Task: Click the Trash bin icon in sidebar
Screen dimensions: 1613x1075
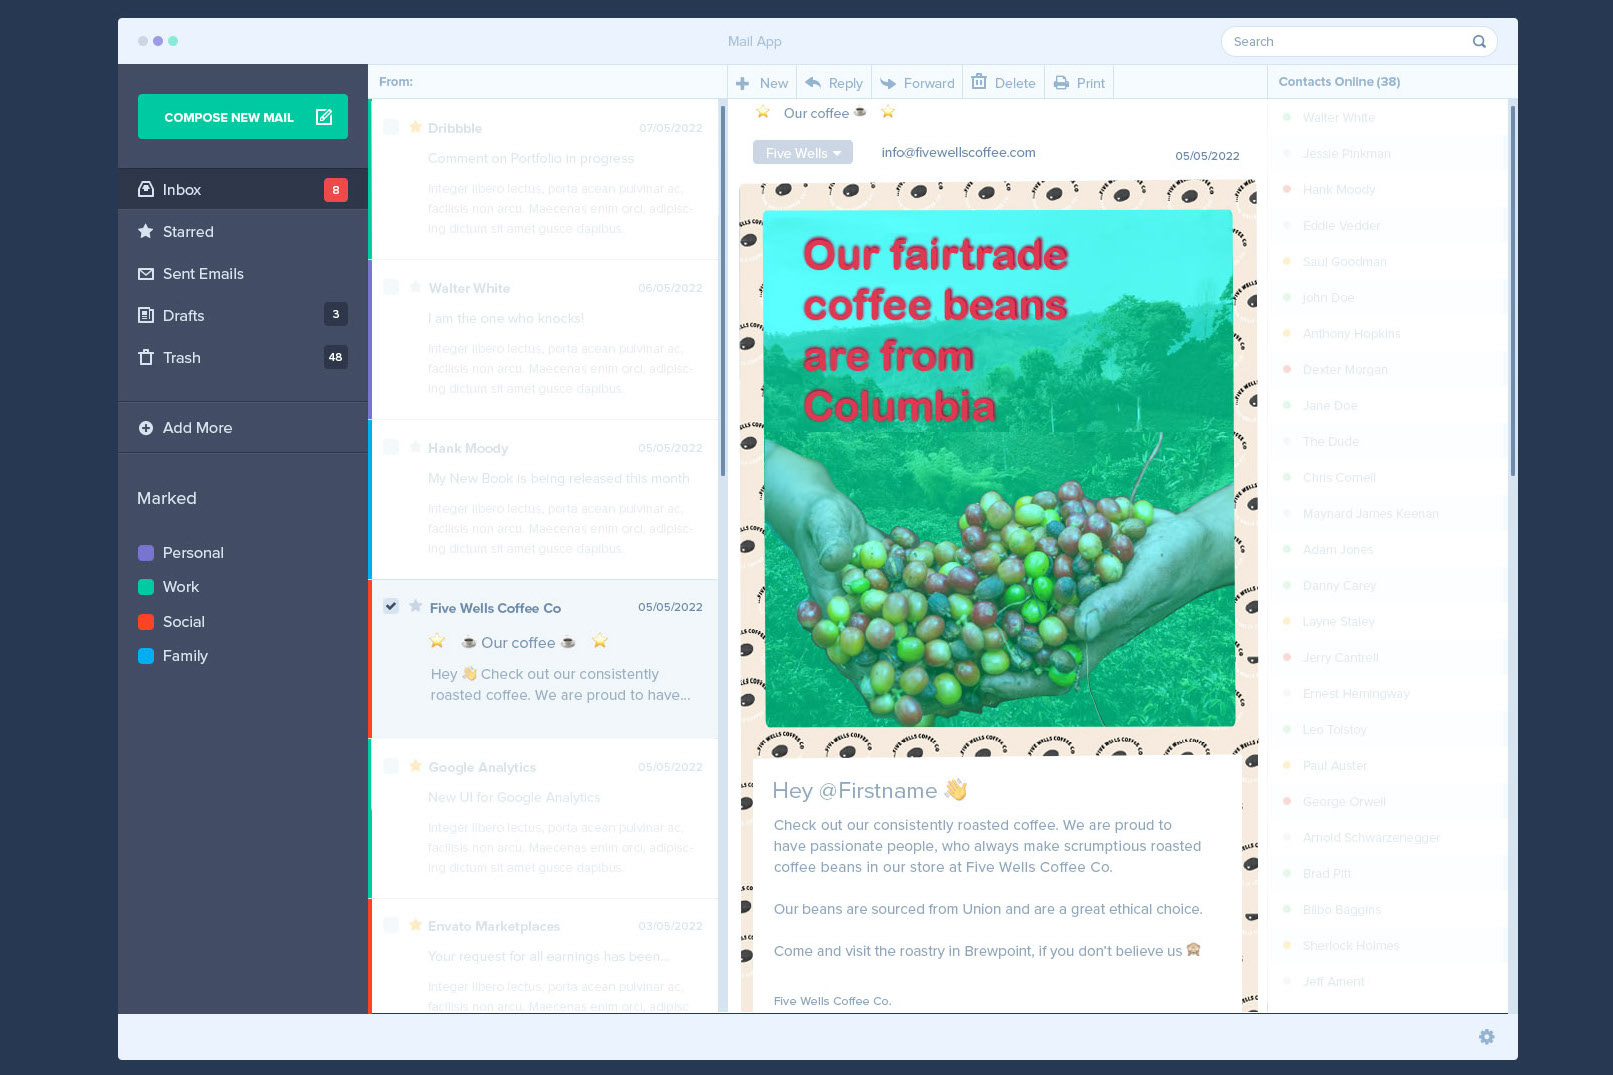Action: click(x=146, y=357)
